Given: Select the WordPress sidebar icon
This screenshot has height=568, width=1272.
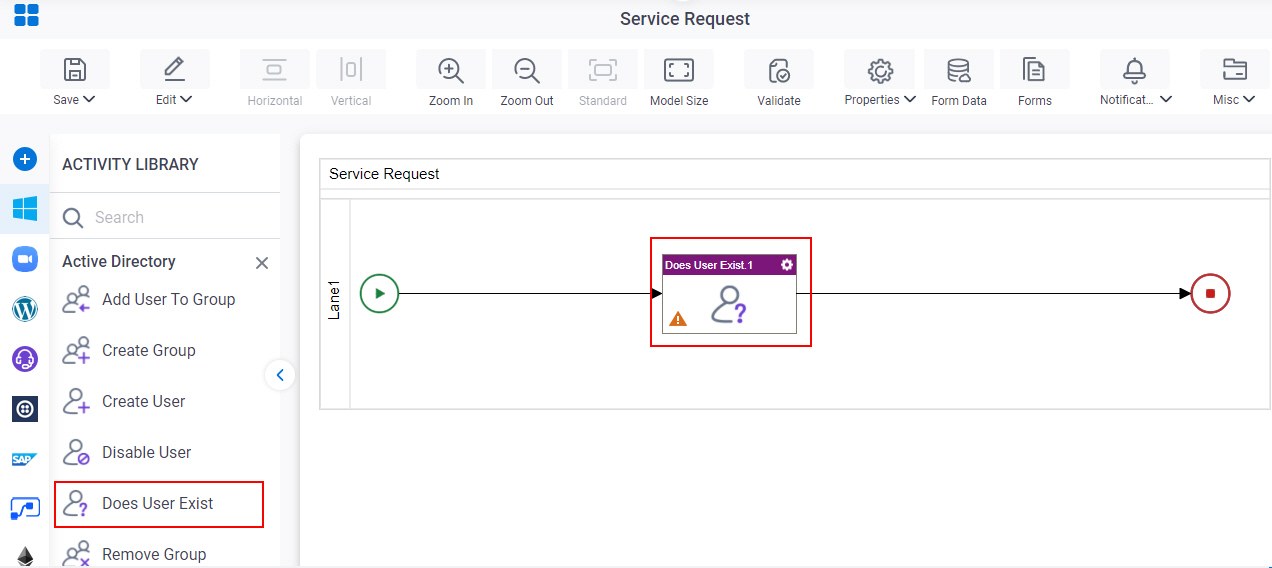Looking at the screenshot, I should pos(25,309).
